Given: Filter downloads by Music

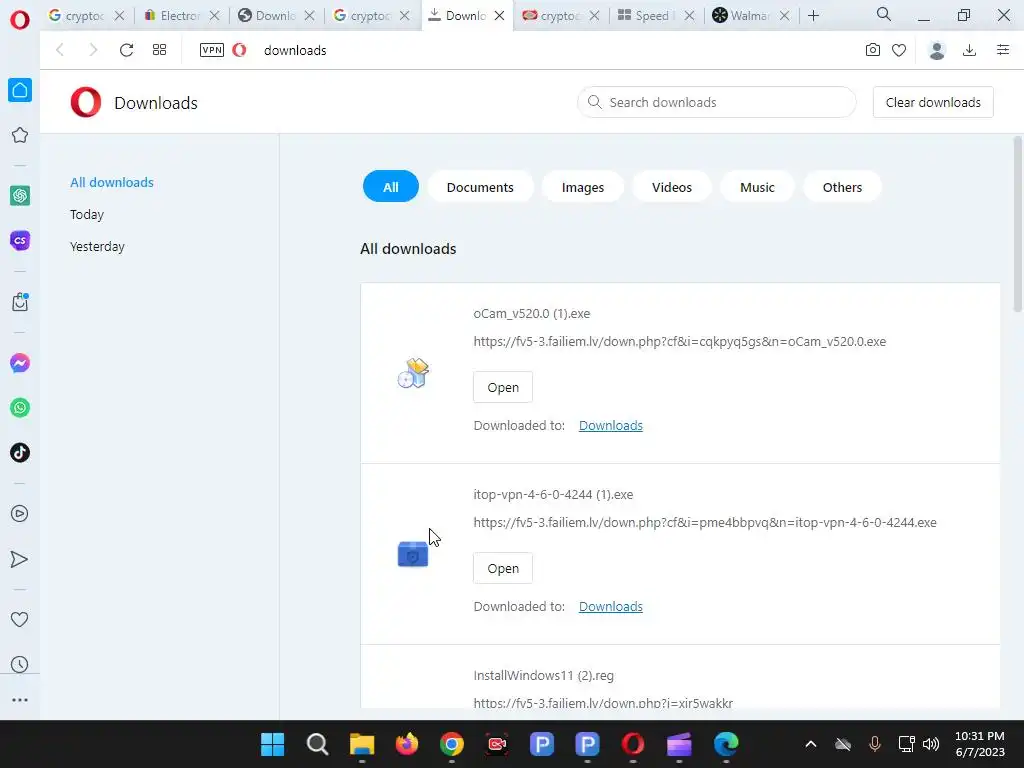Looking at the screenshot, I should [x=757, y=187].
